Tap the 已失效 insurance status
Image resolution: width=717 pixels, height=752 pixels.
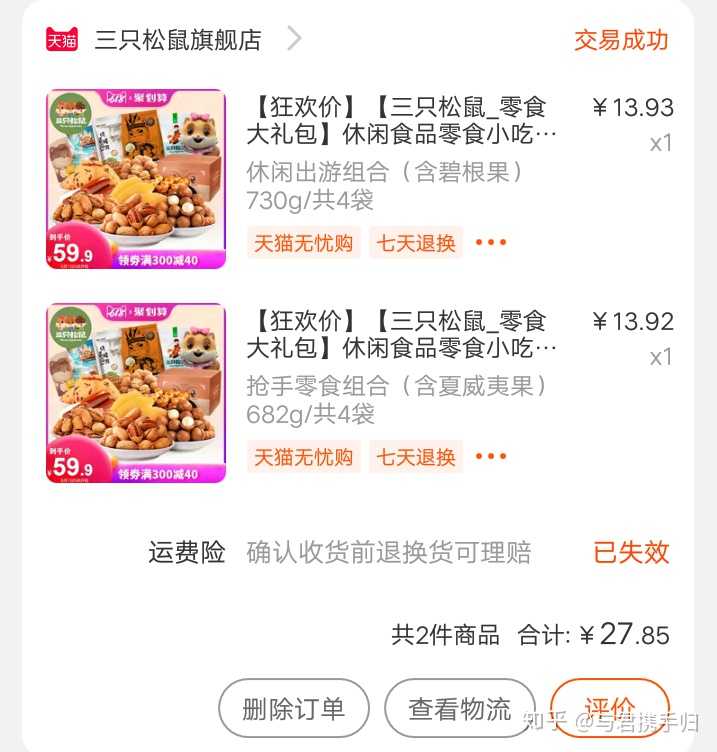click(631, 552)
